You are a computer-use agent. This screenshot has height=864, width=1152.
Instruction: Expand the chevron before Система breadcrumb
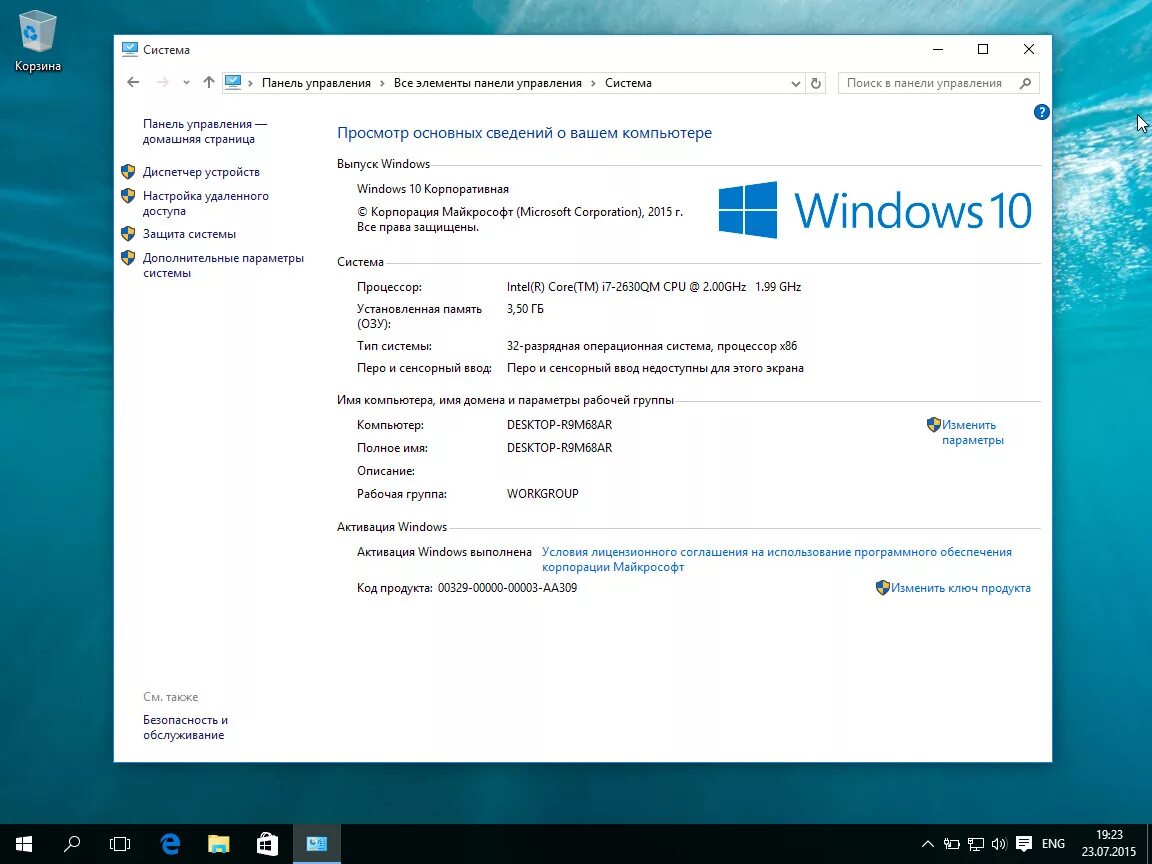(593, 83)
